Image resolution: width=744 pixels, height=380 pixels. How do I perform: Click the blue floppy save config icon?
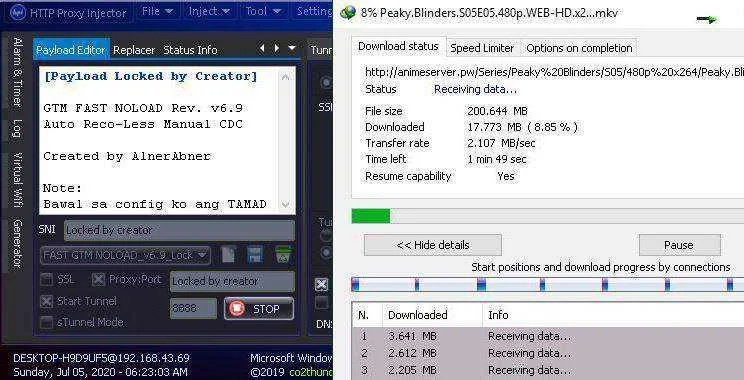[x=255, y=255]
